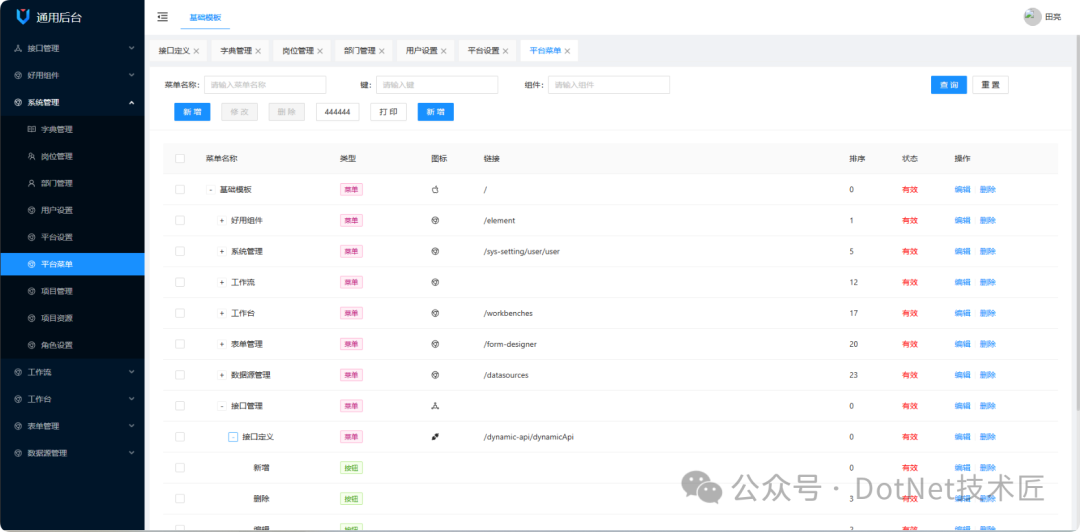Screen dimensions: 1080x532
Task: Click the user avatar at top right
Action: (x=1032, y=17)
